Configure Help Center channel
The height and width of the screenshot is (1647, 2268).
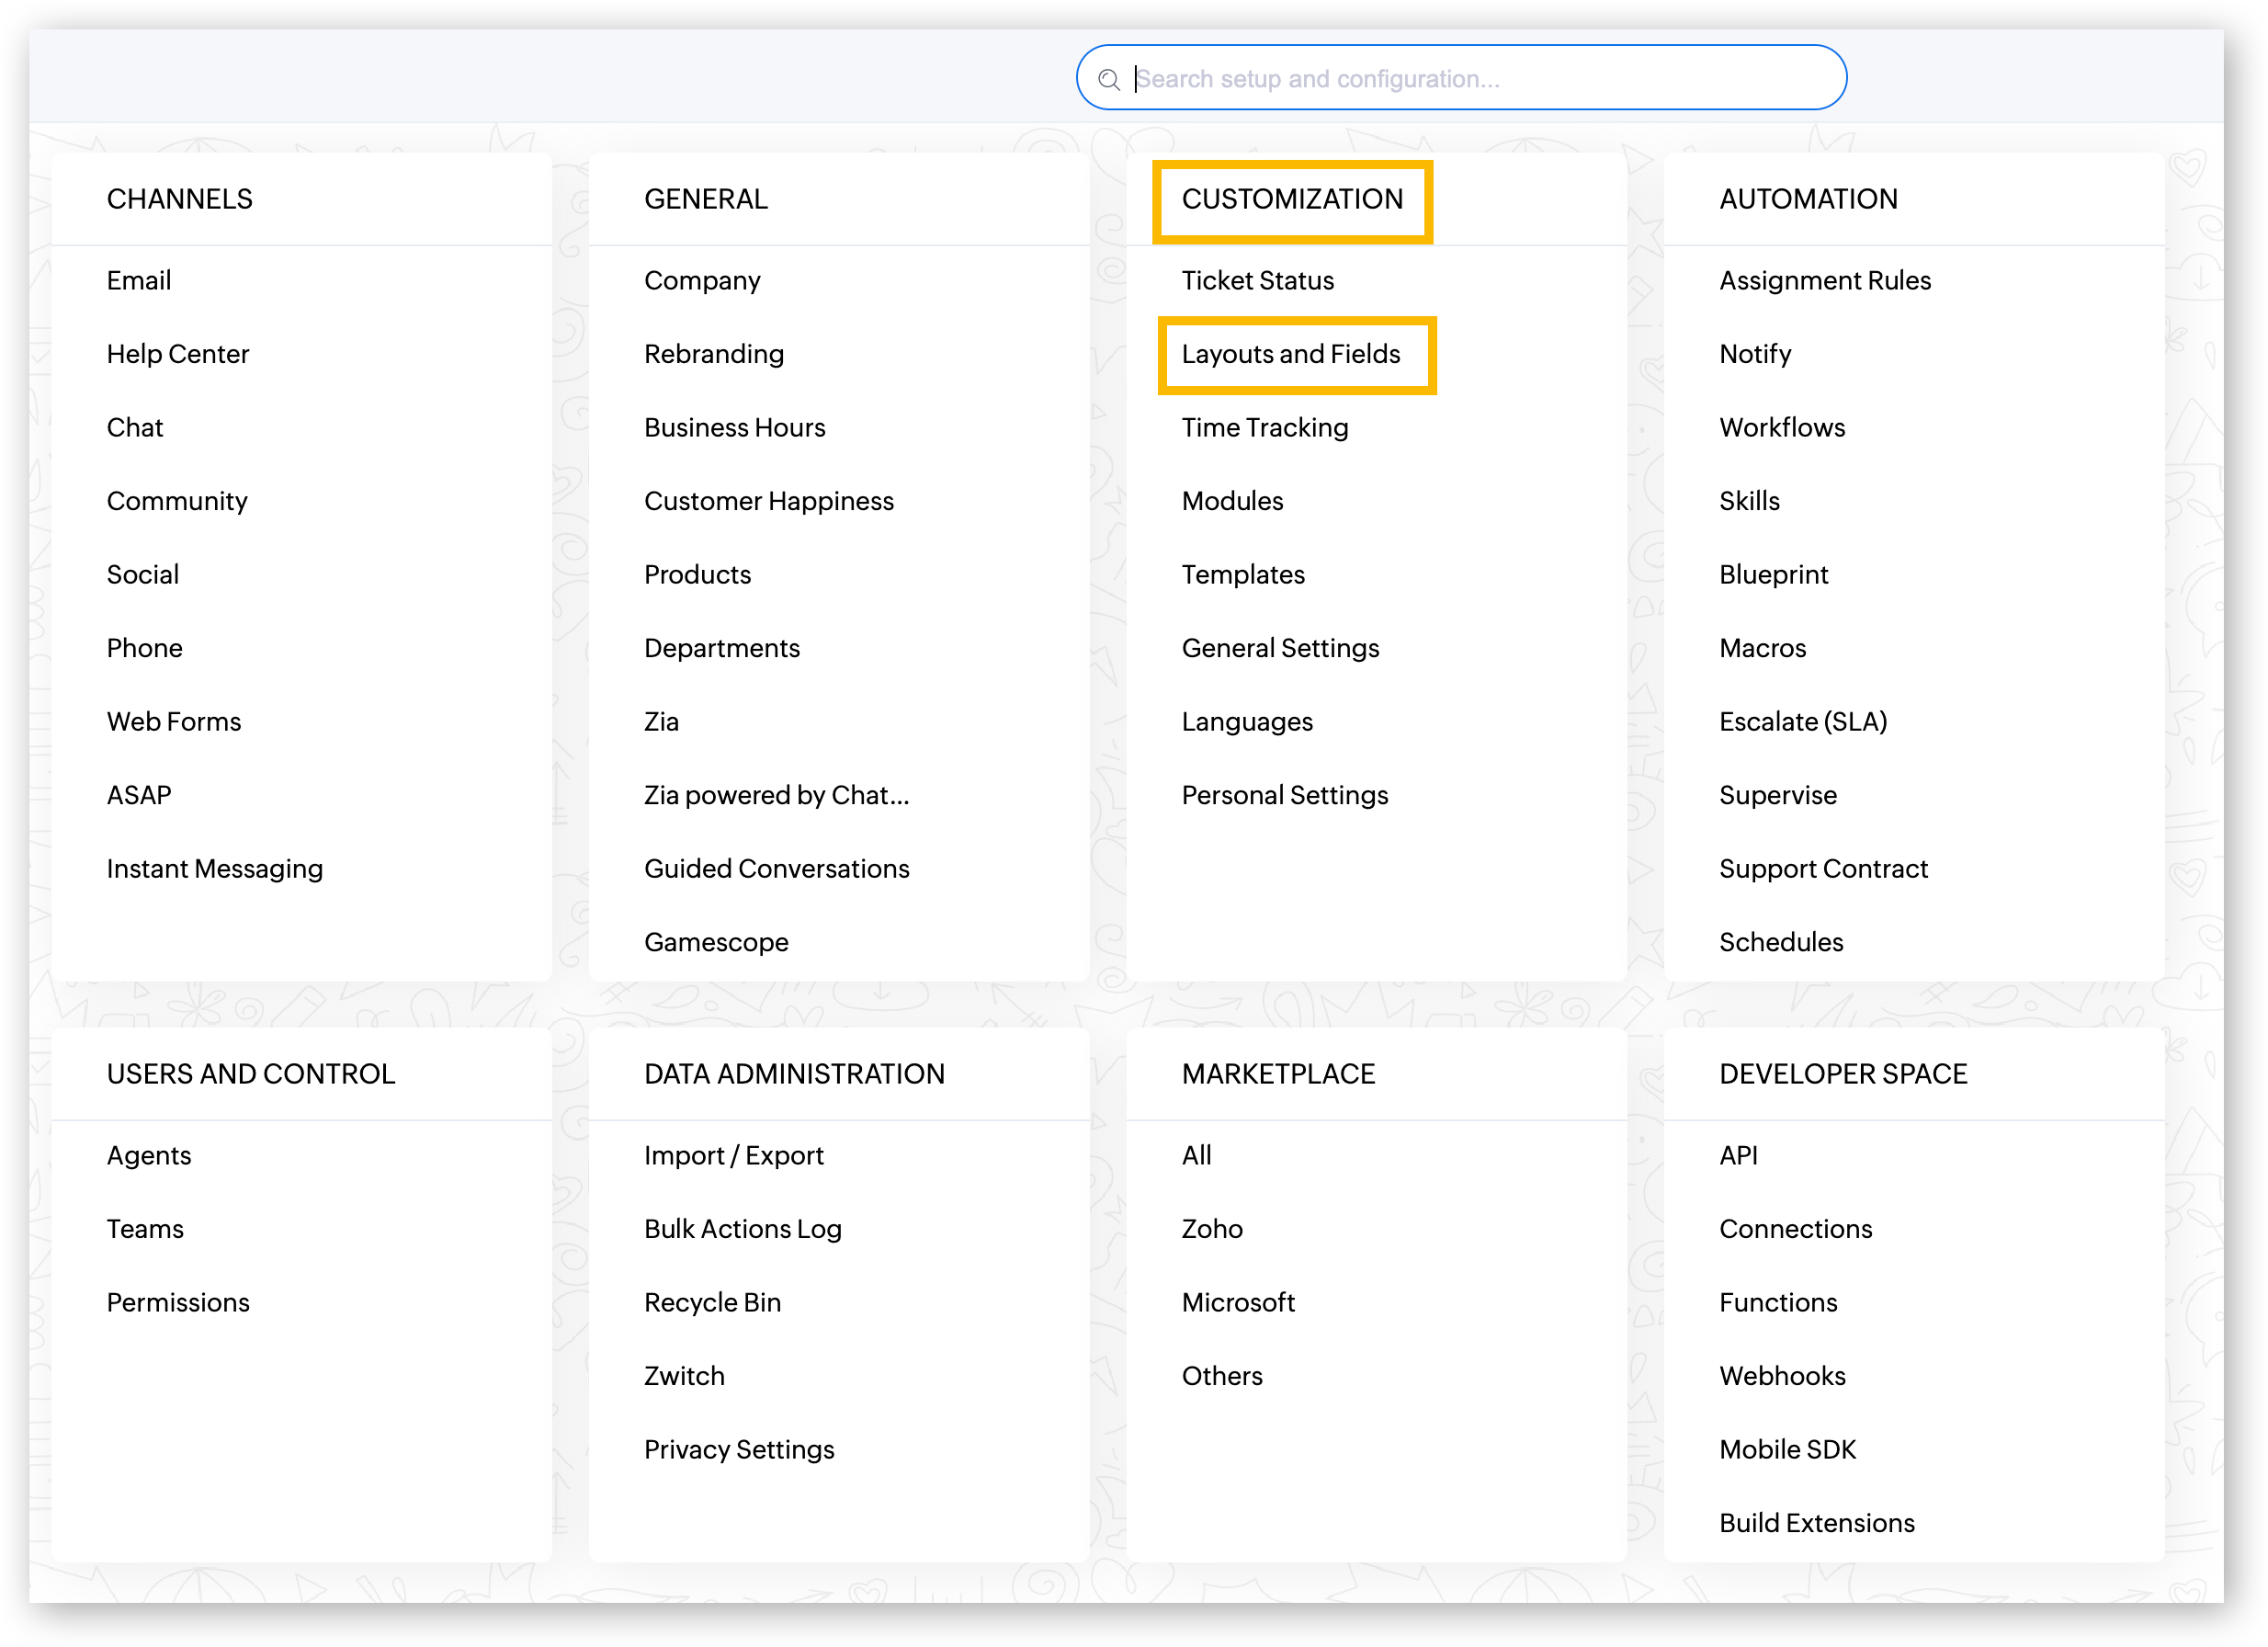click(178, 354)
